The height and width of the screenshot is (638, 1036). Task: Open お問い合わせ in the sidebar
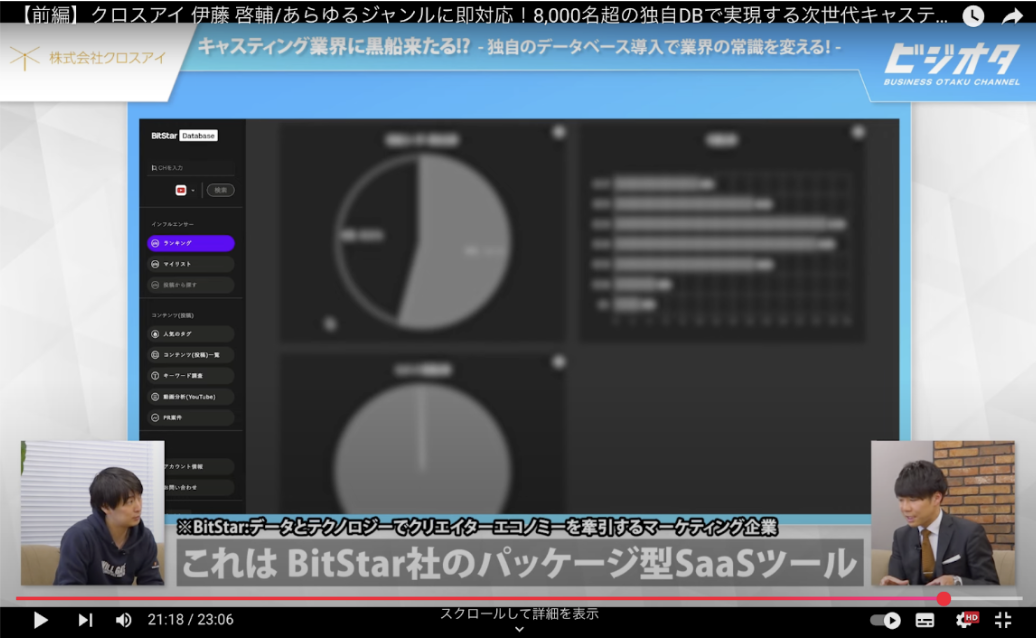[200, 487]
